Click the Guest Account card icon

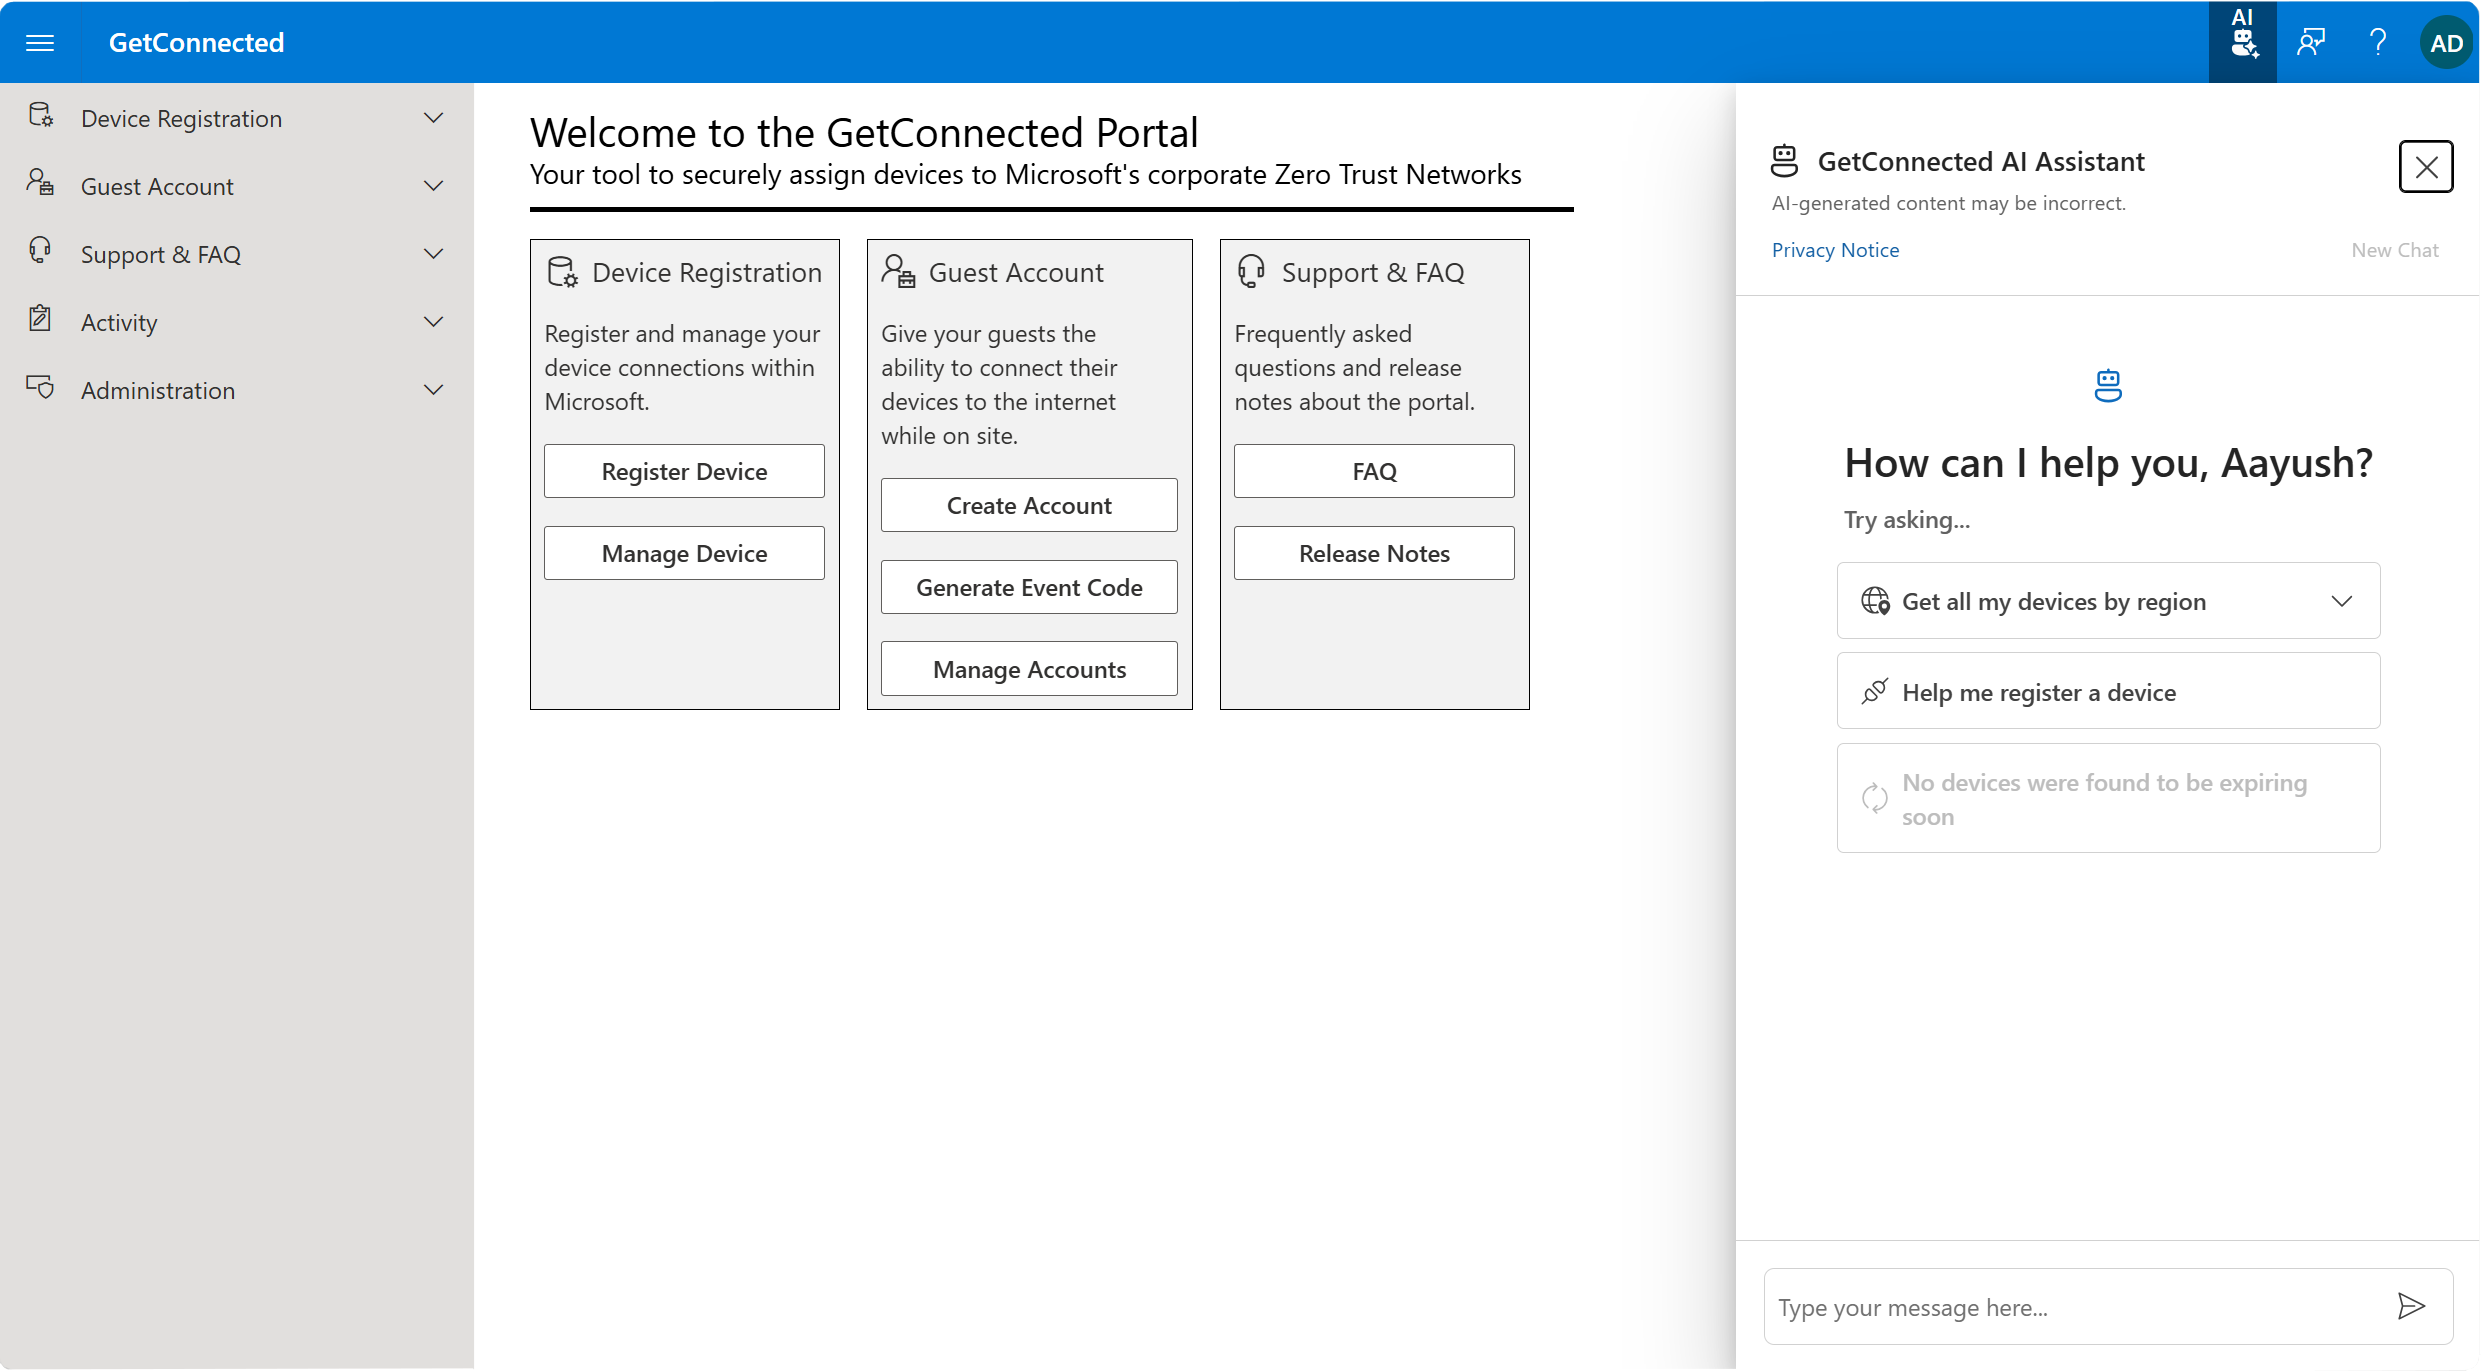(898, 271)
